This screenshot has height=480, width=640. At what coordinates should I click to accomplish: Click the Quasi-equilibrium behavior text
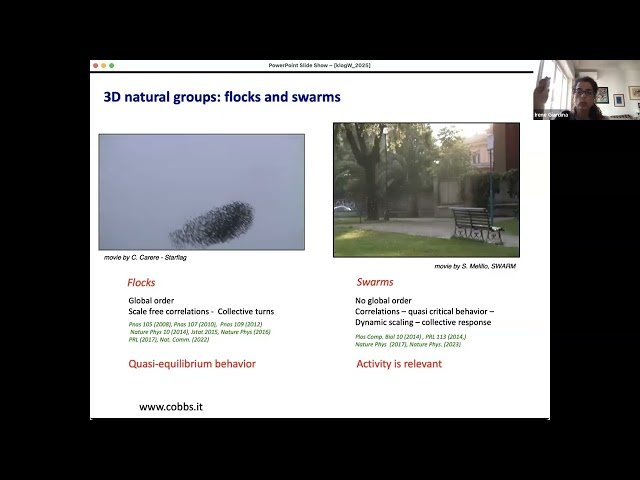[192, 364]
